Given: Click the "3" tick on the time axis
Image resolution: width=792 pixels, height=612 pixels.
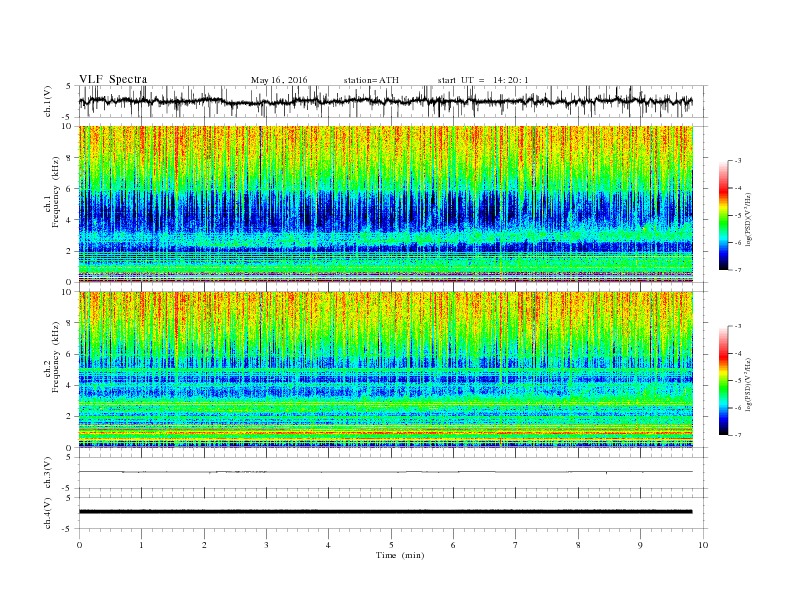Looking at the screenshot, I should (x=266, y=545).
